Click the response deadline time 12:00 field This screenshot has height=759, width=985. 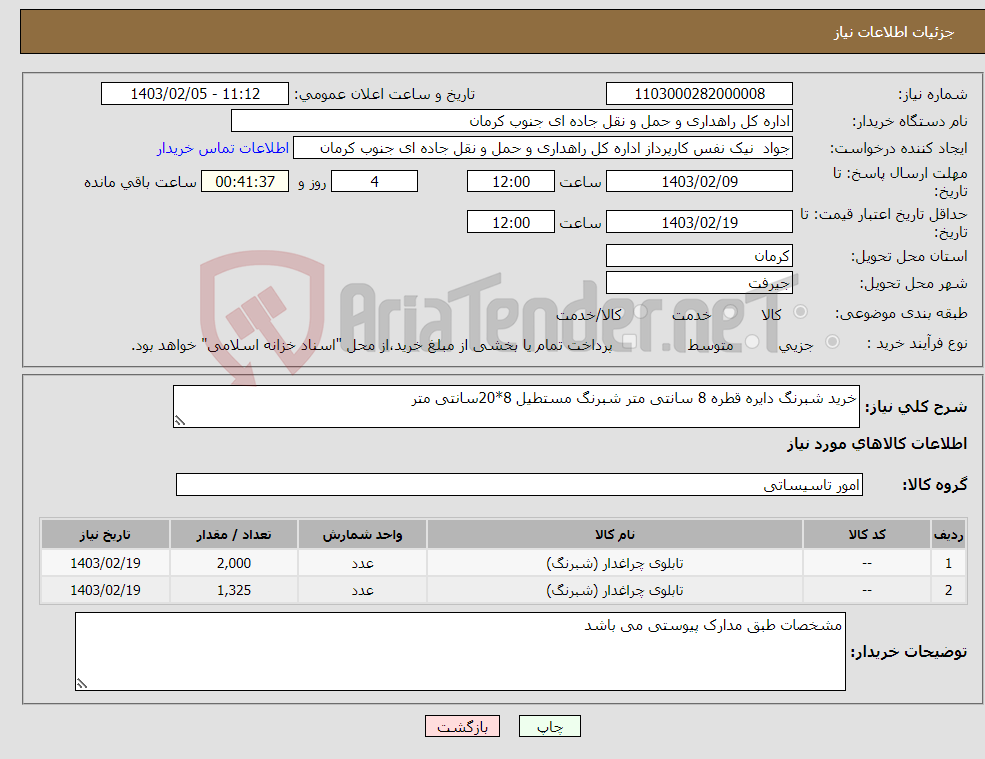click(x=511, y=182)
